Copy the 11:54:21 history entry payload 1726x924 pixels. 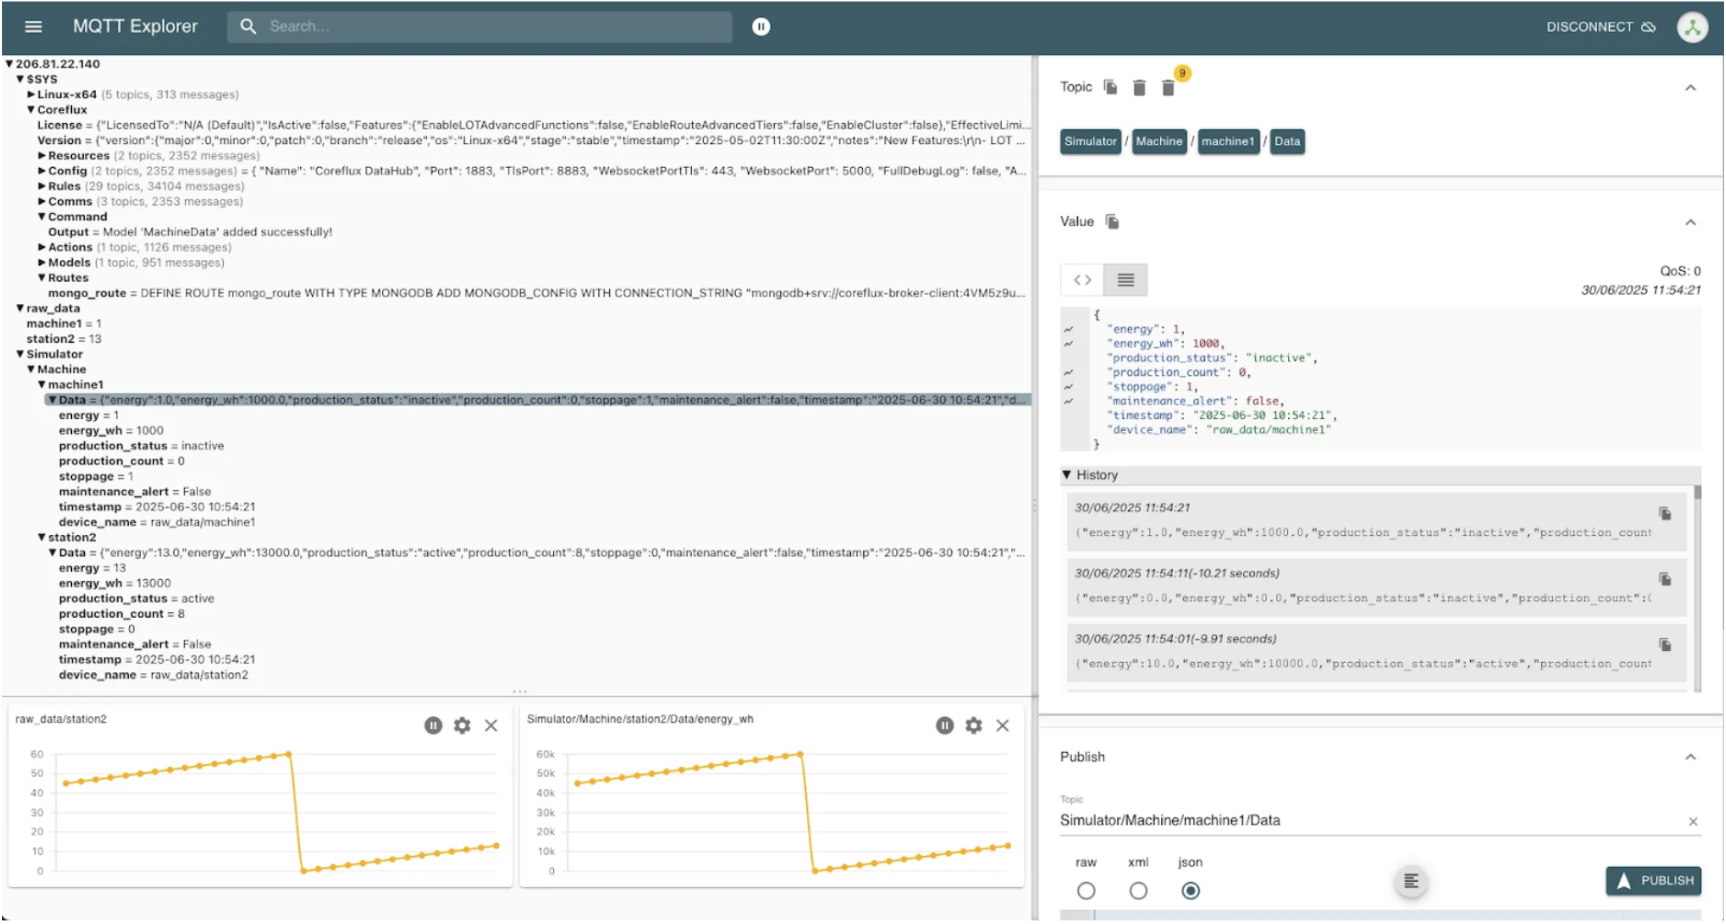click(x=1665, y=513)
